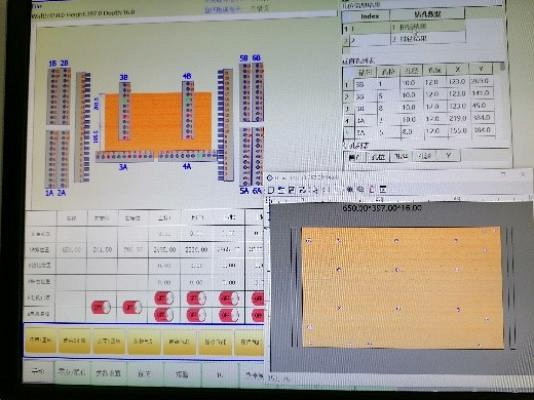This screenshot has height=400, width=534.
Task: Select index row 1 in the top-right table
Action: click(x=404, y=27)
